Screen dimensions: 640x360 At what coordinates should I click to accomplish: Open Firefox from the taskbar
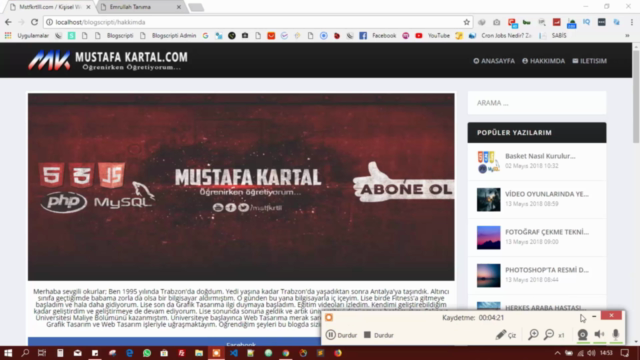[x=338, y=353]
